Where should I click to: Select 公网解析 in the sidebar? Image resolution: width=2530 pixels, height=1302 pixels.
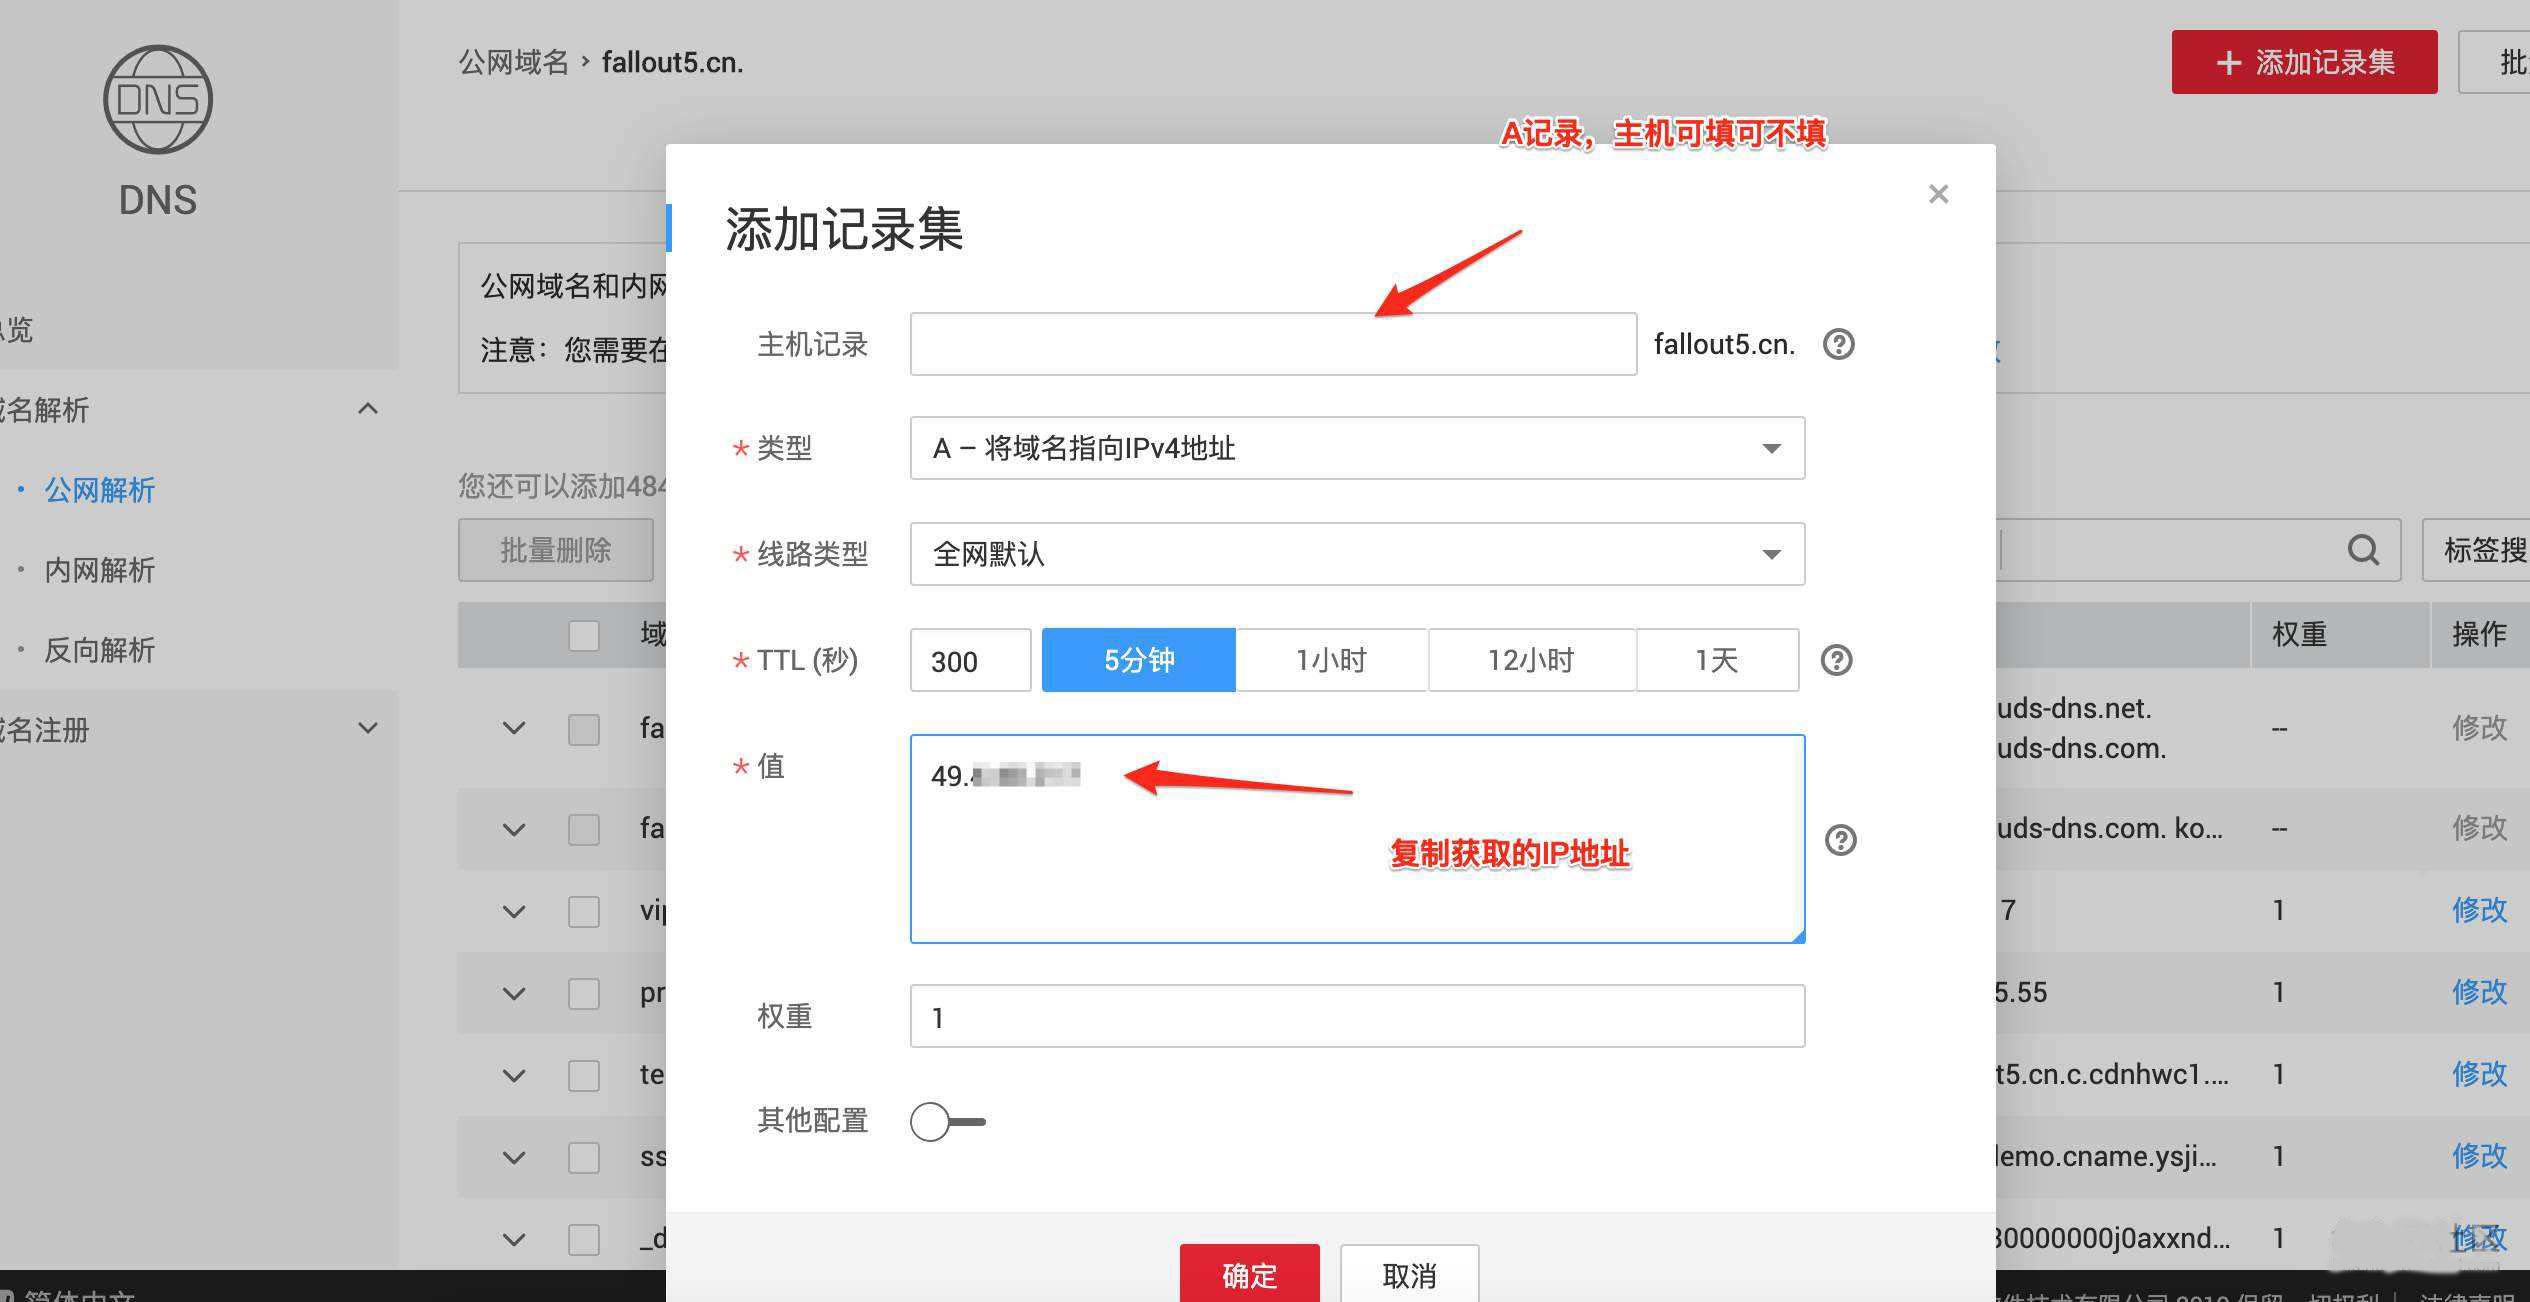click(x=99, y=489)
